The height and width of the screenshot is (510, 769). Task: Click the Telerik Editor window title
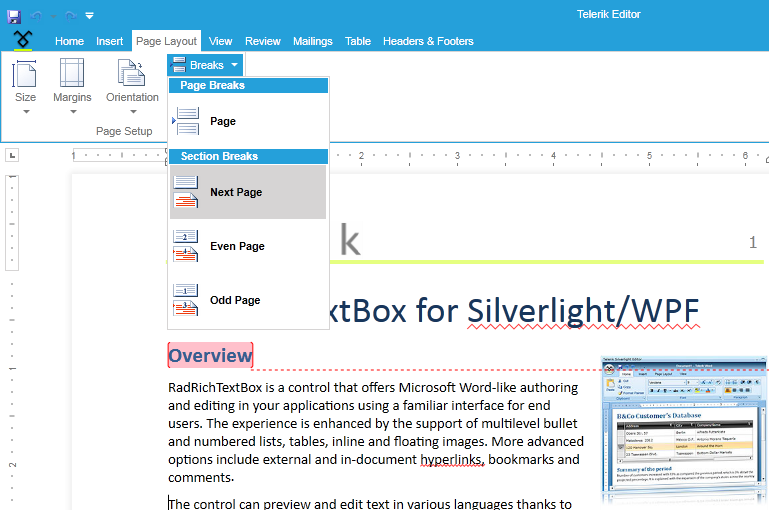pyautogui.click(x=609, y=14)
